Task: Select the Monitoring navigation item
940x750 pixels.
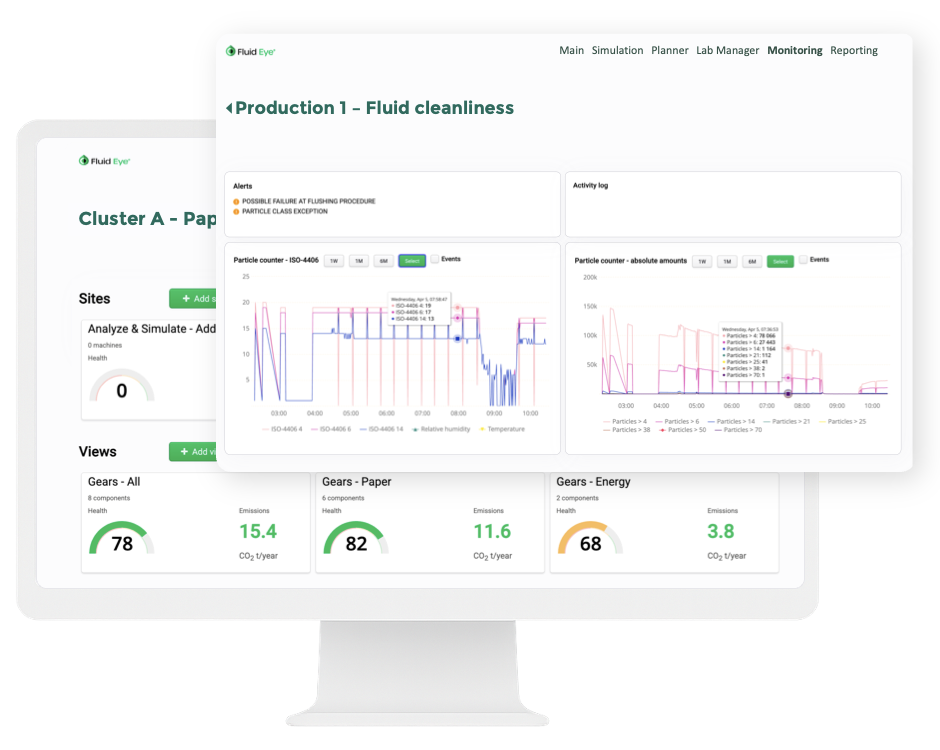Action: (x=795, y=50)
